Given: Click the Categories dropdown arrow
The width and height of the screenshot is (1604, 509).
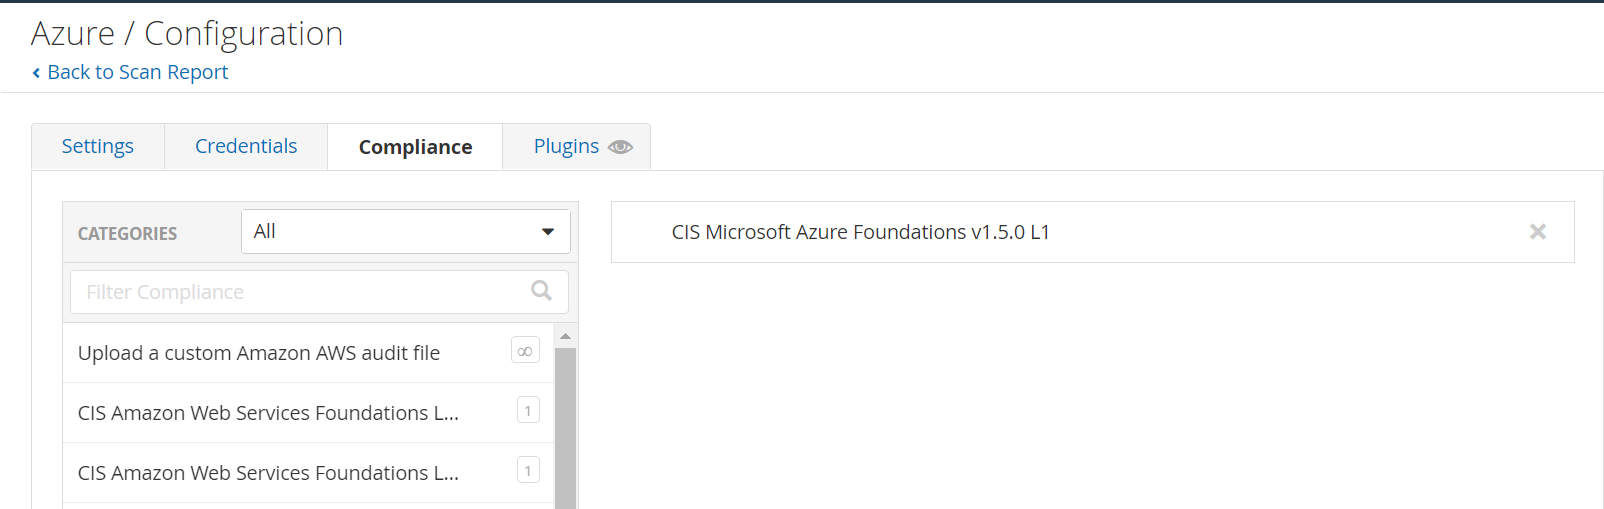Looking at the screenshot, I should click(x=548, y=232).
